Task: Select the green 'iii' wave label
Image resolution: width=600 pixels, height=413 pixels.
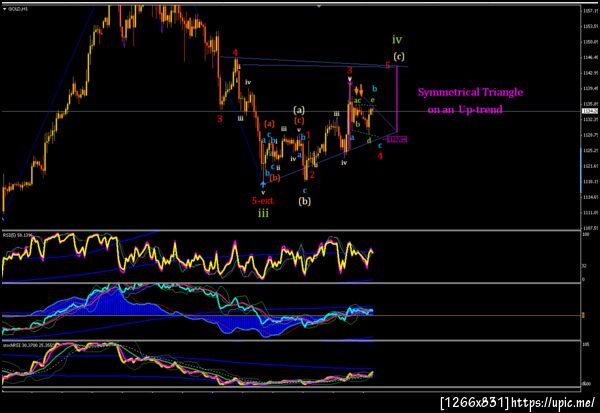Action: (x=263, y=214)
